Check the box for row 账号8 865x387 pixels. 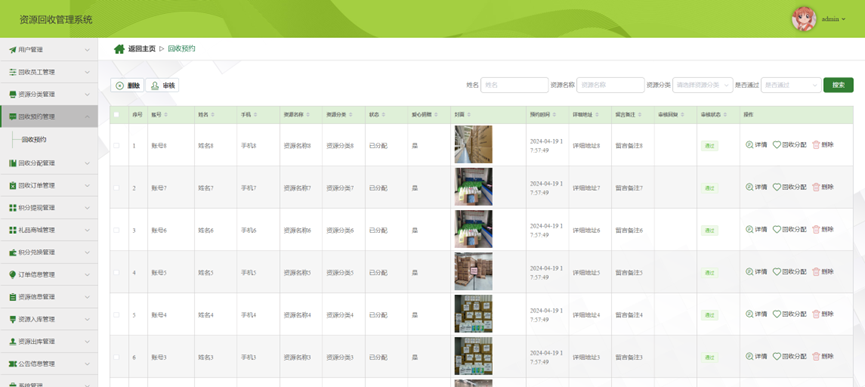tap(116, 146)
